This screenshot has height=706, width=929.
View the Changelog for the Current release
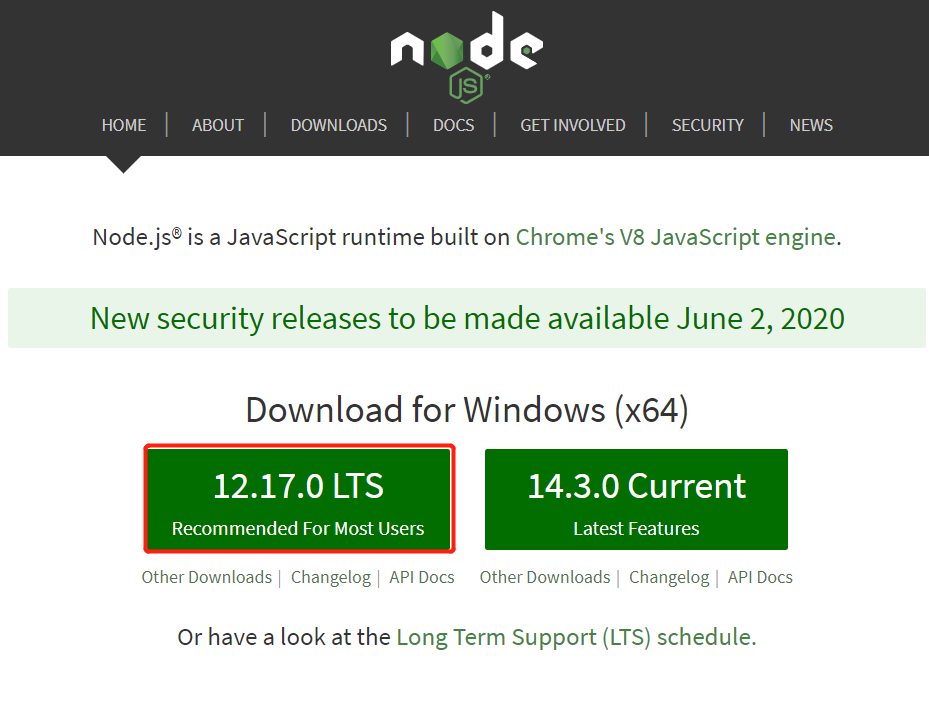click(x=669, y=577)
